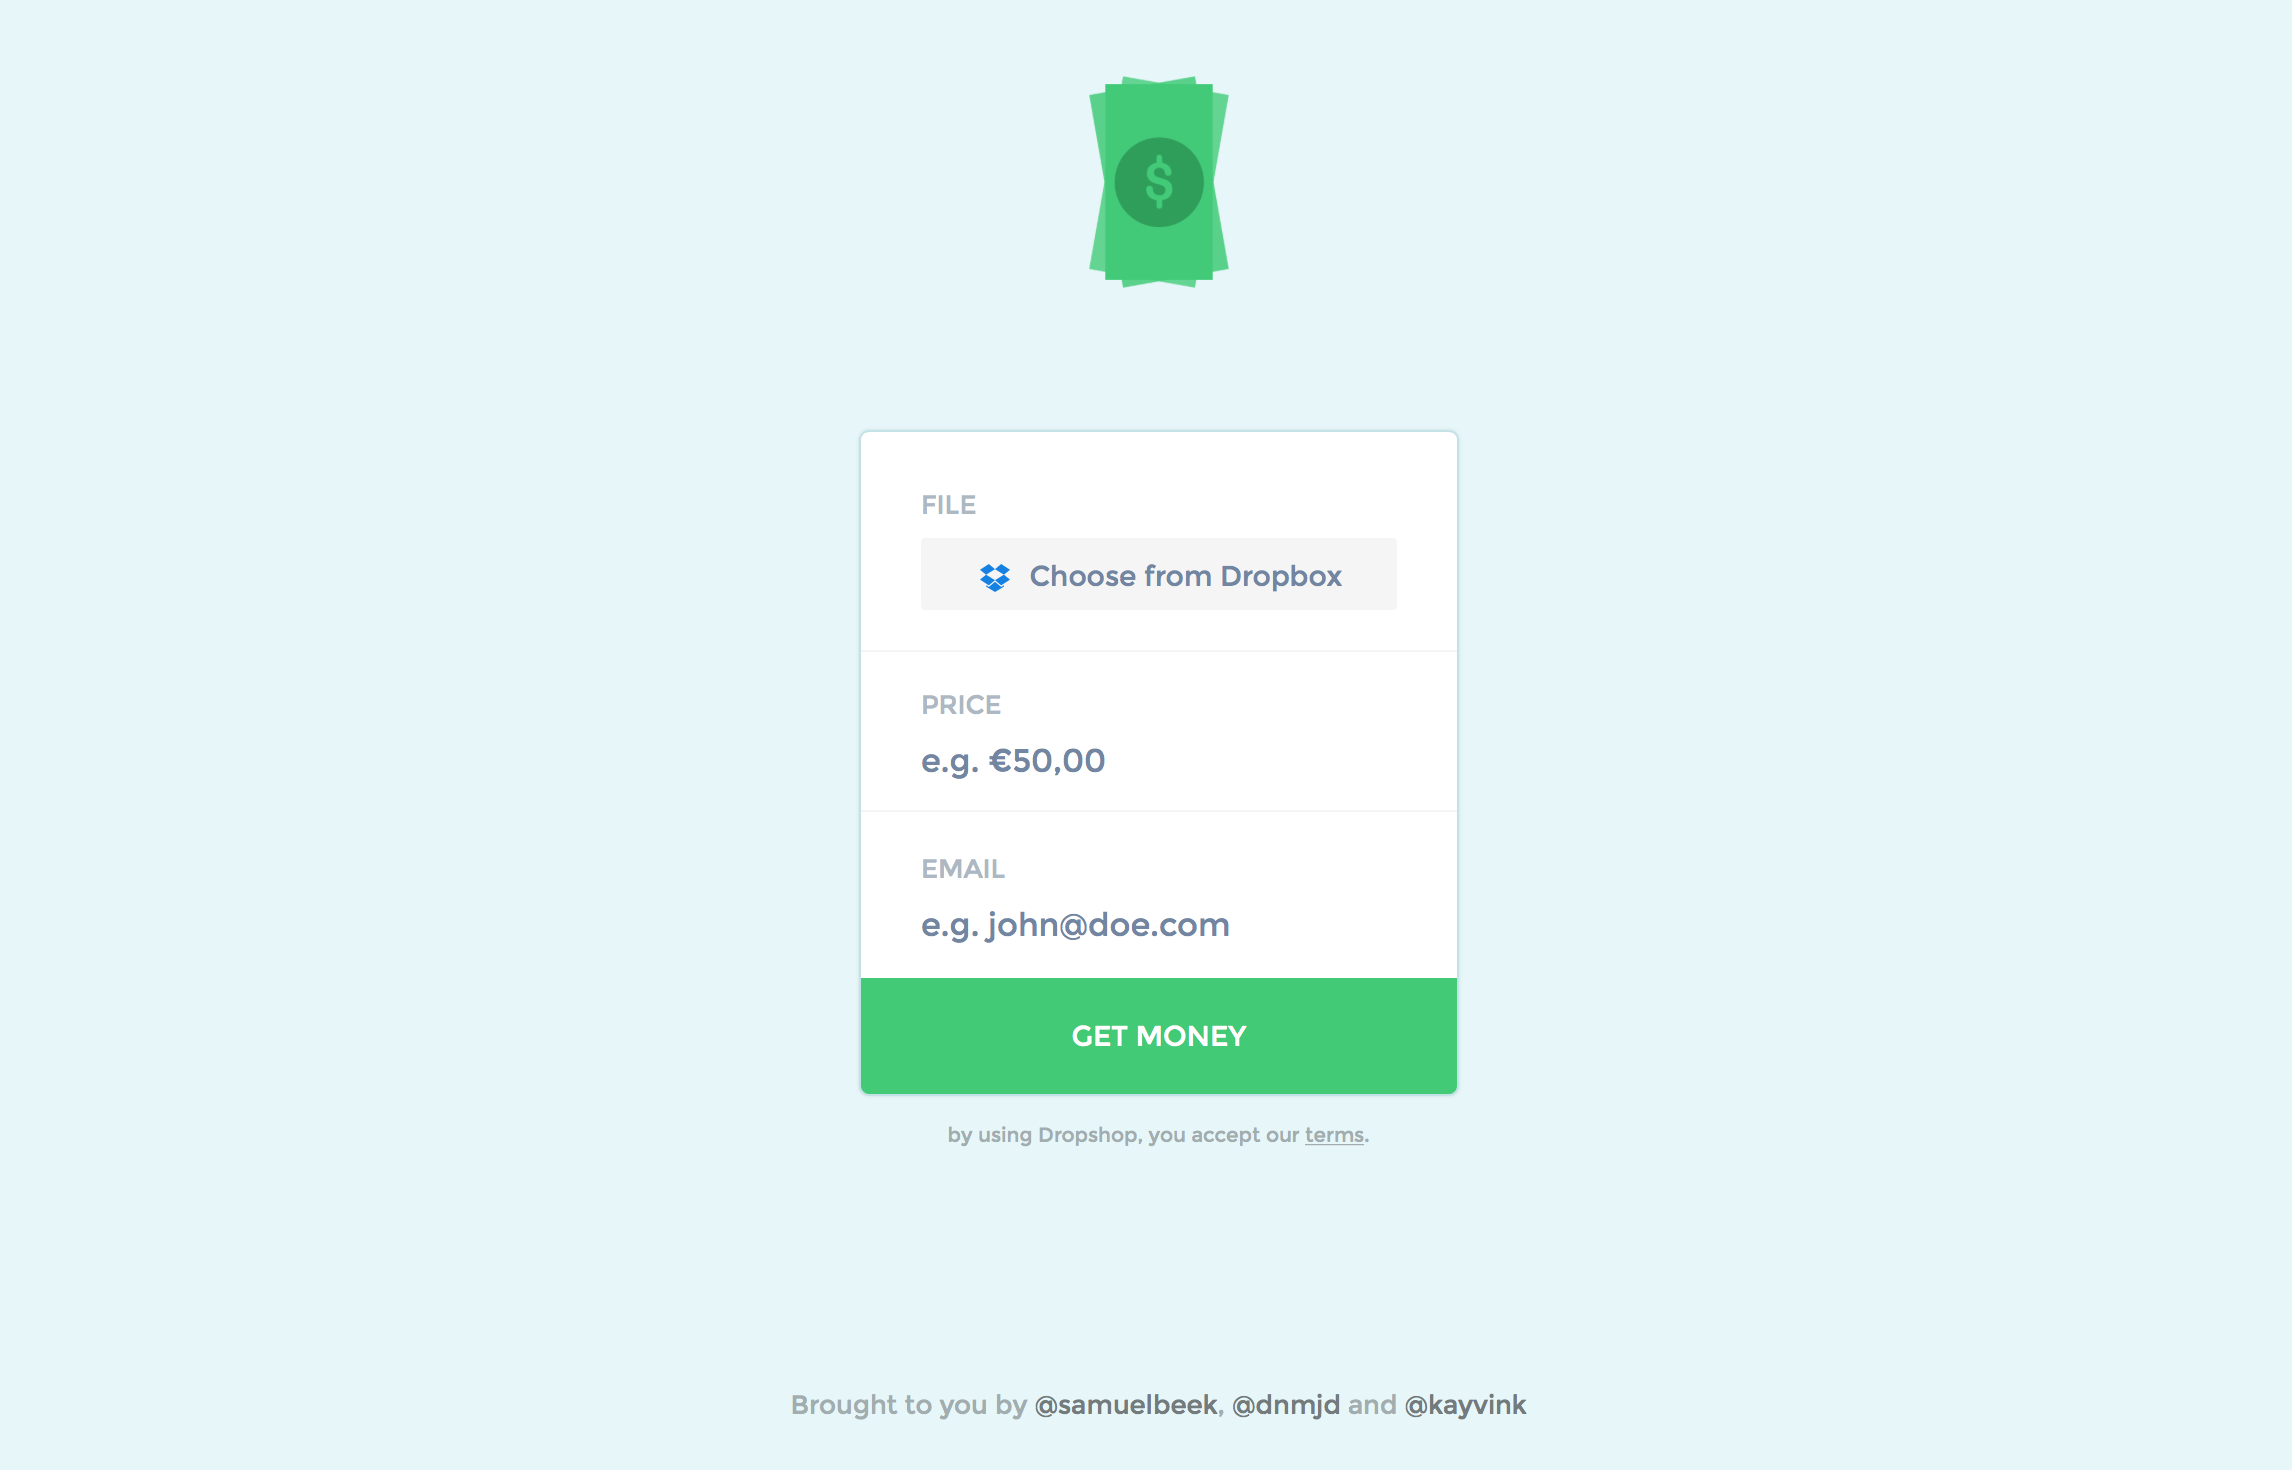
Task: Open @samuelbeek profile link
Action: point(1126,1405)
